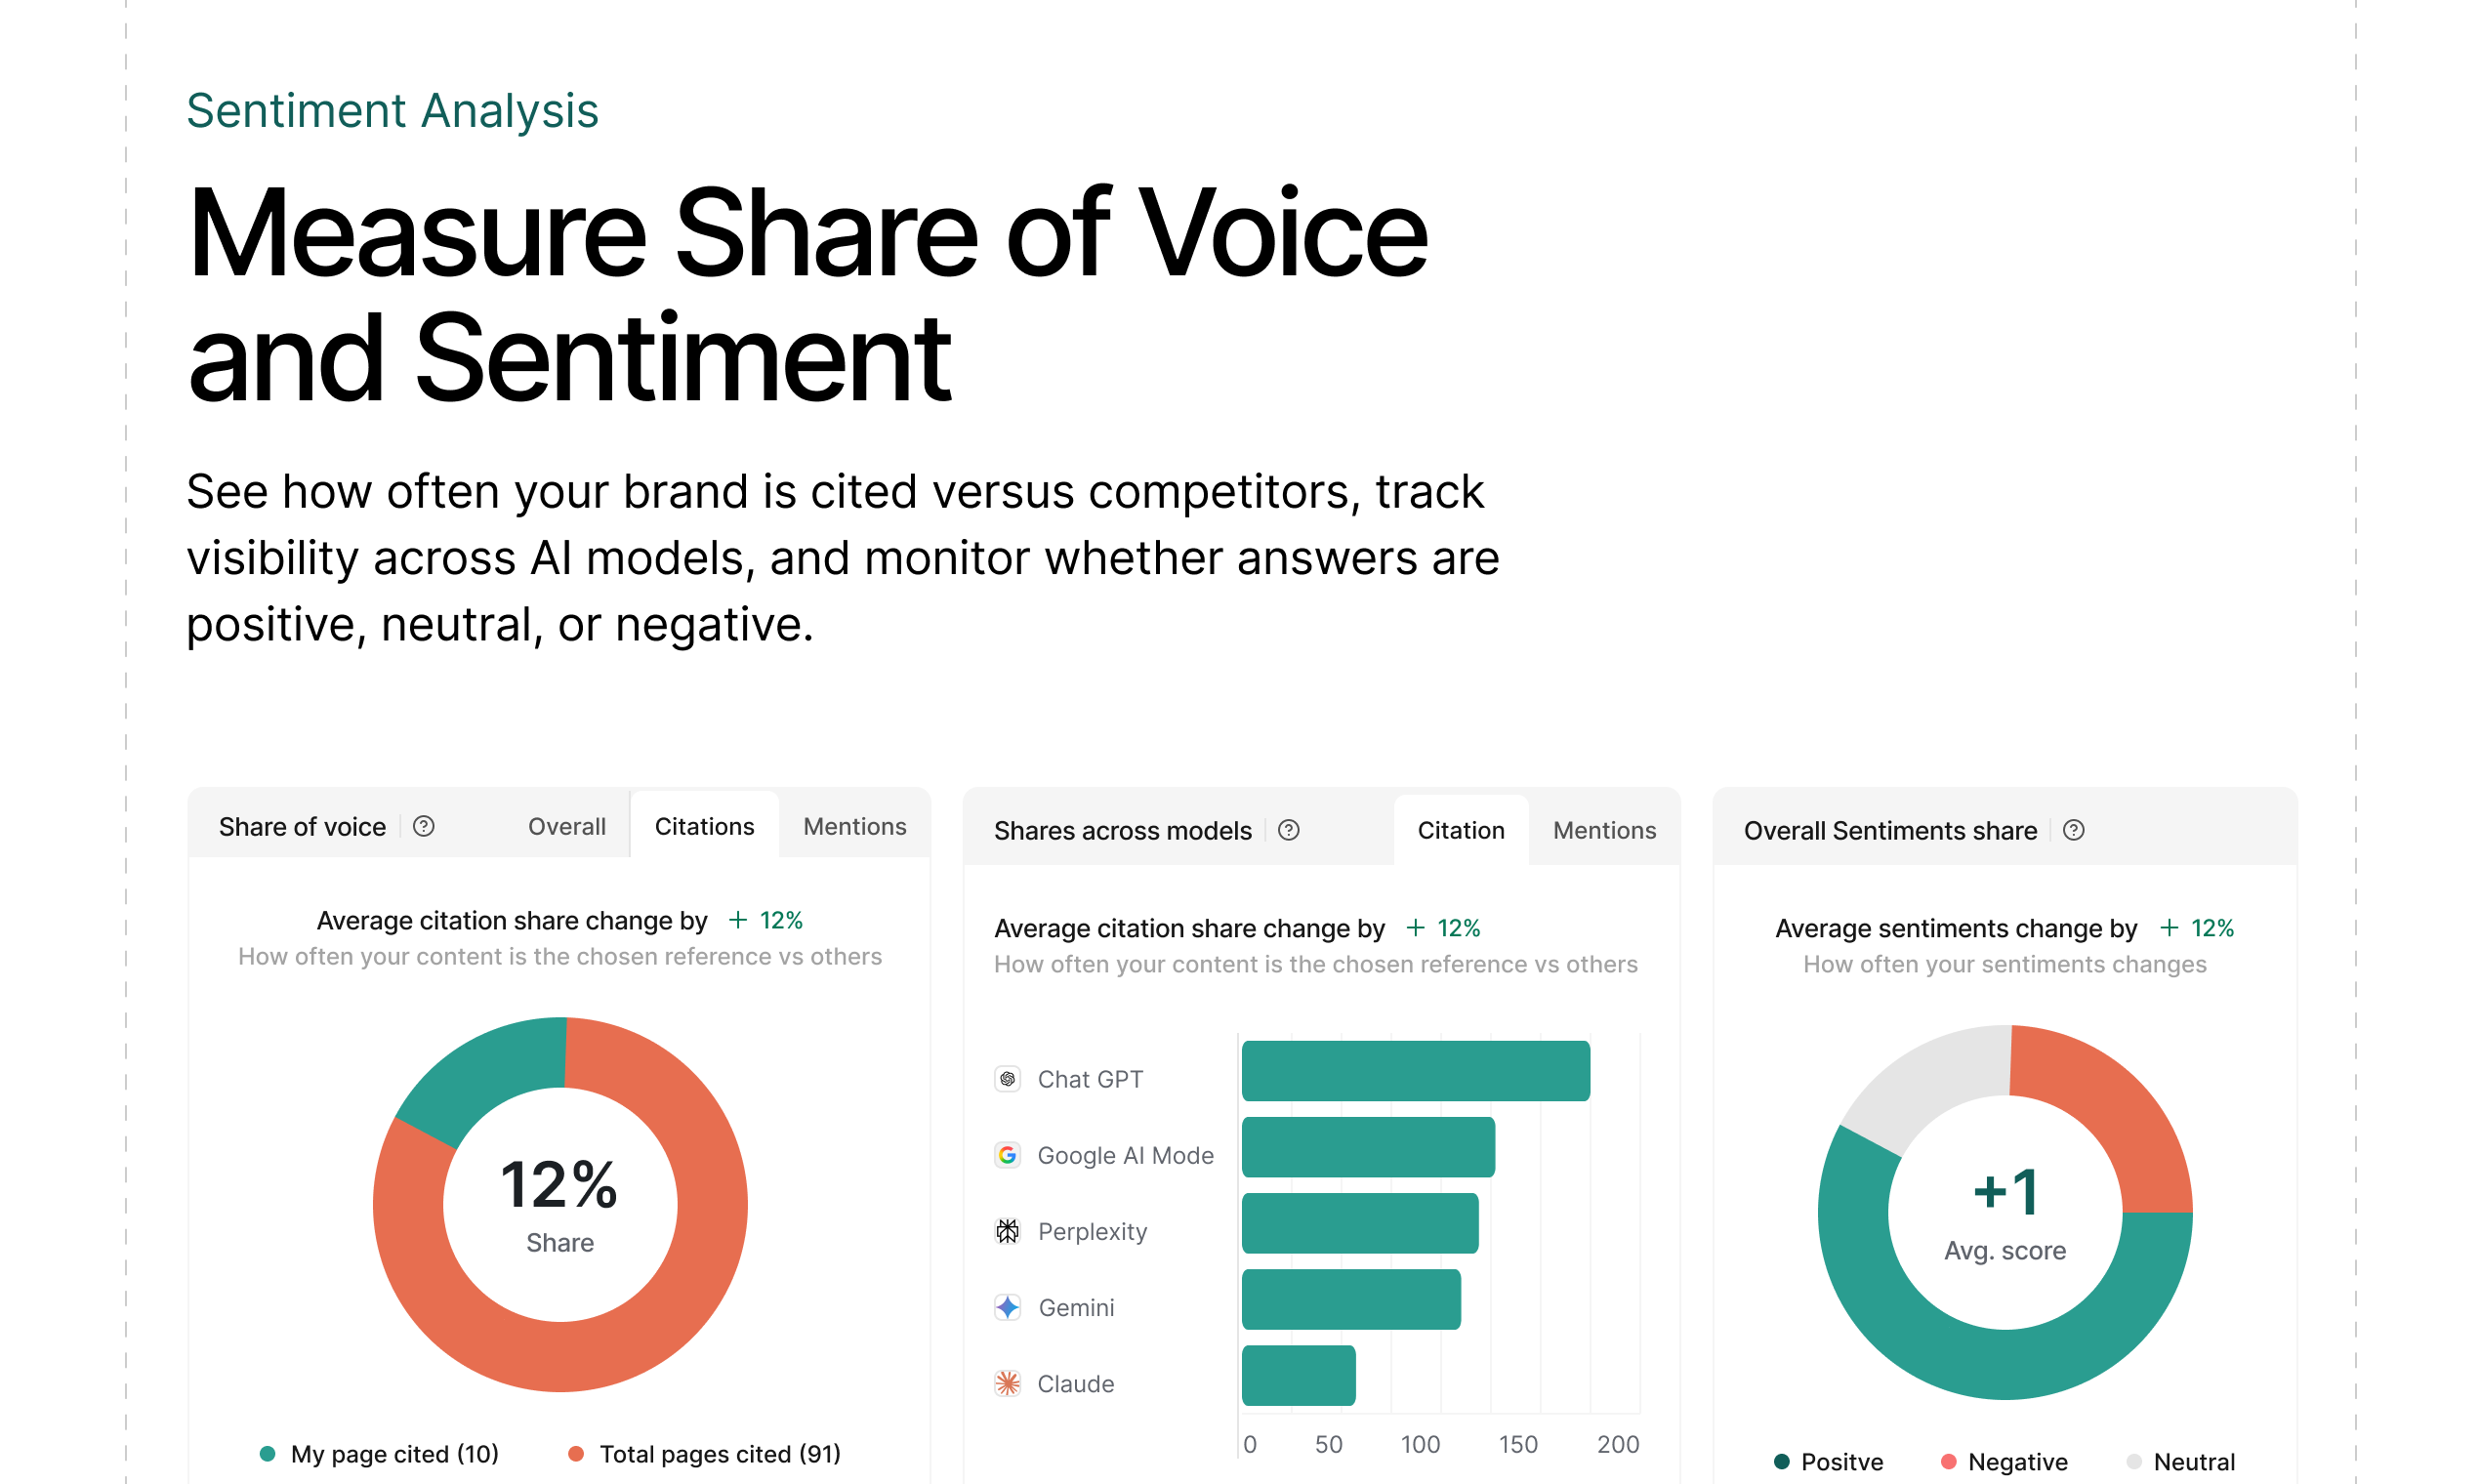This screenshot has height=1484, width=2480.
Task: Click the Overall Sentiments share help icon
Action: (2074, 830)
